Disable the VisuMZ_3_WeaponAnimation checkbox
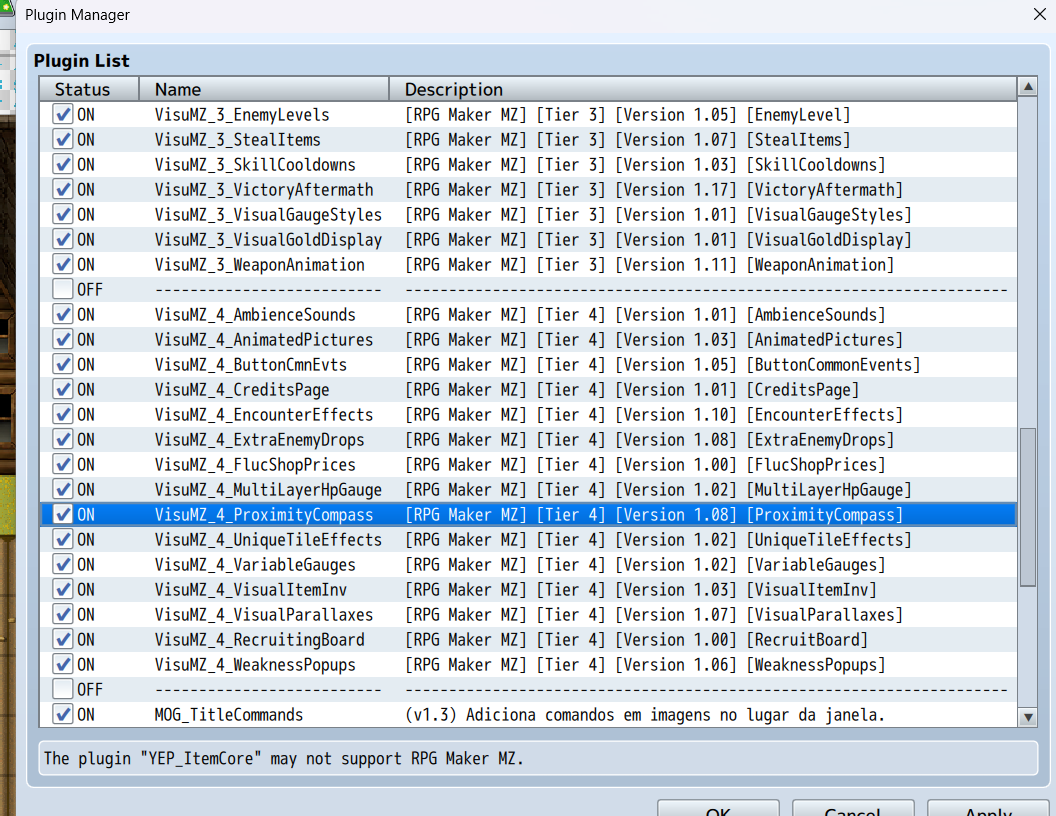Screen dimensions: 1056x816 [x=63, y=265]
